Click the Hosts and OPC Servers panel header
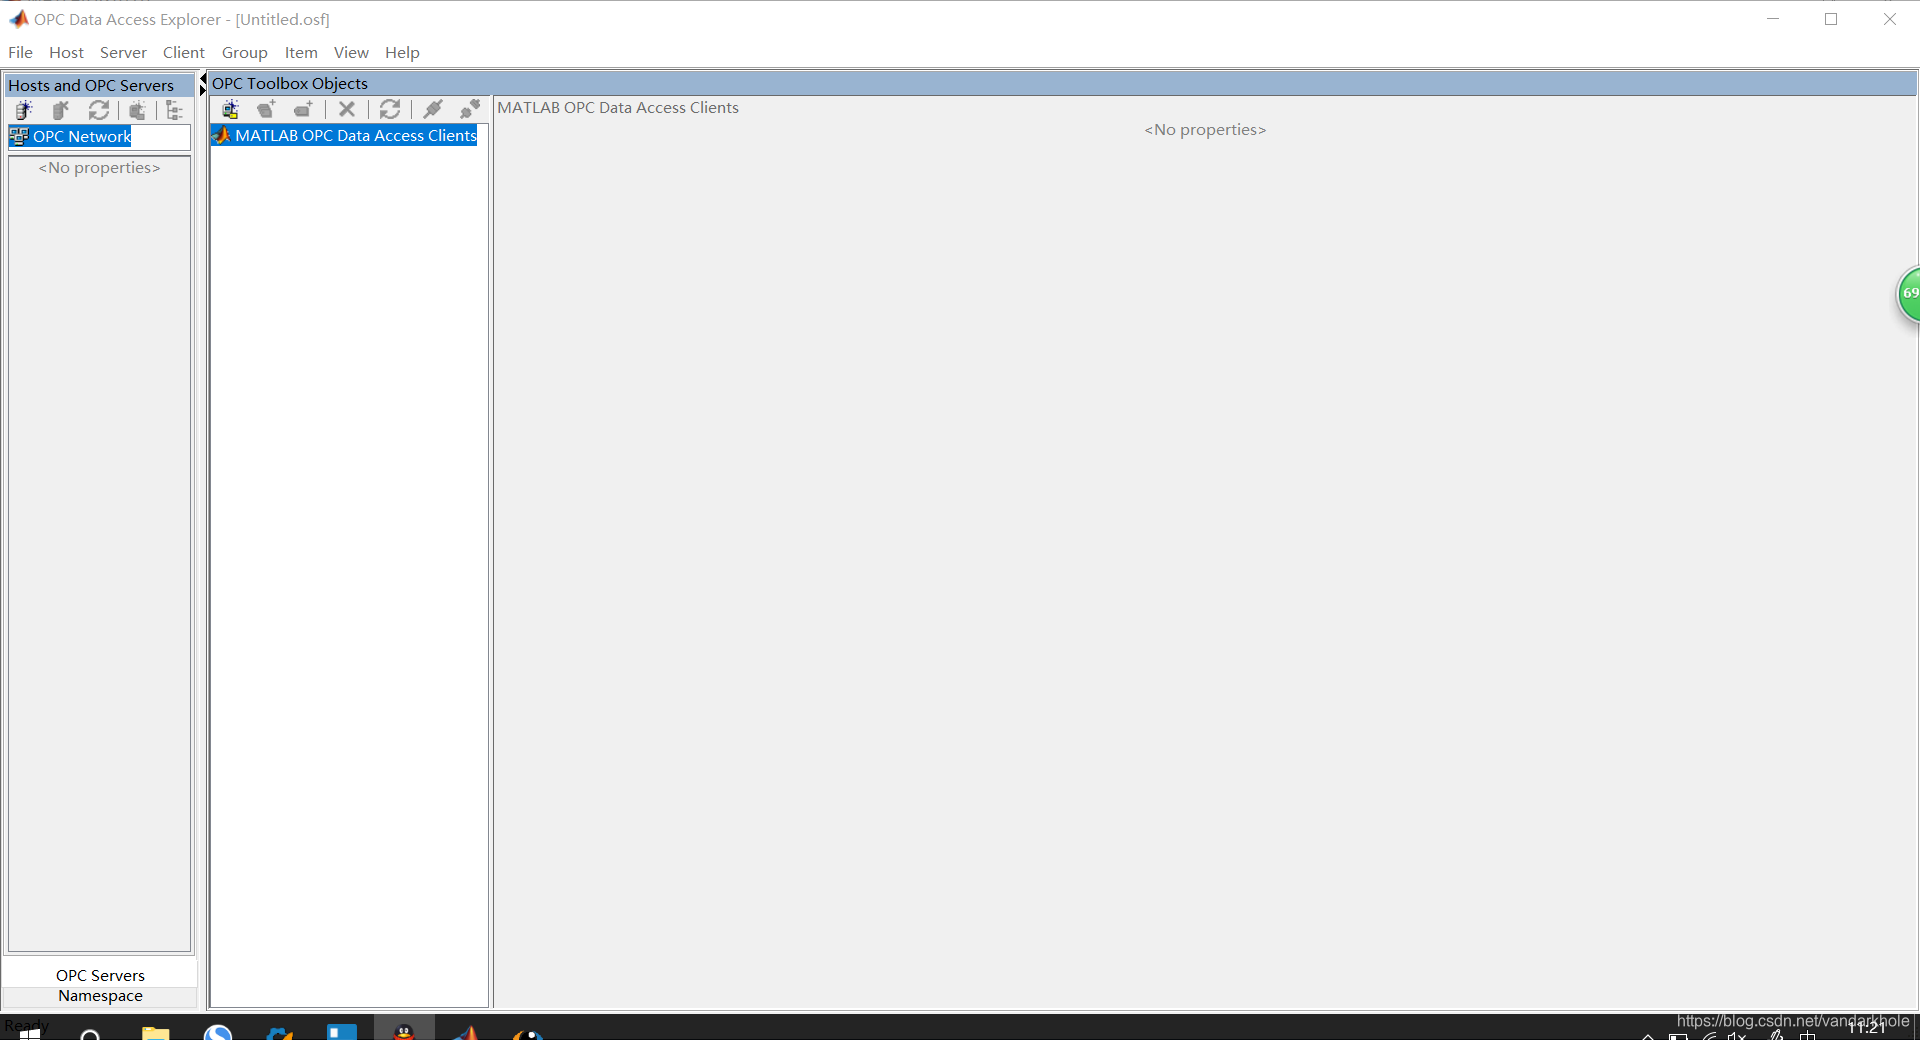The width and height of the screenshot is (1920, 1040). click(100, 85)
